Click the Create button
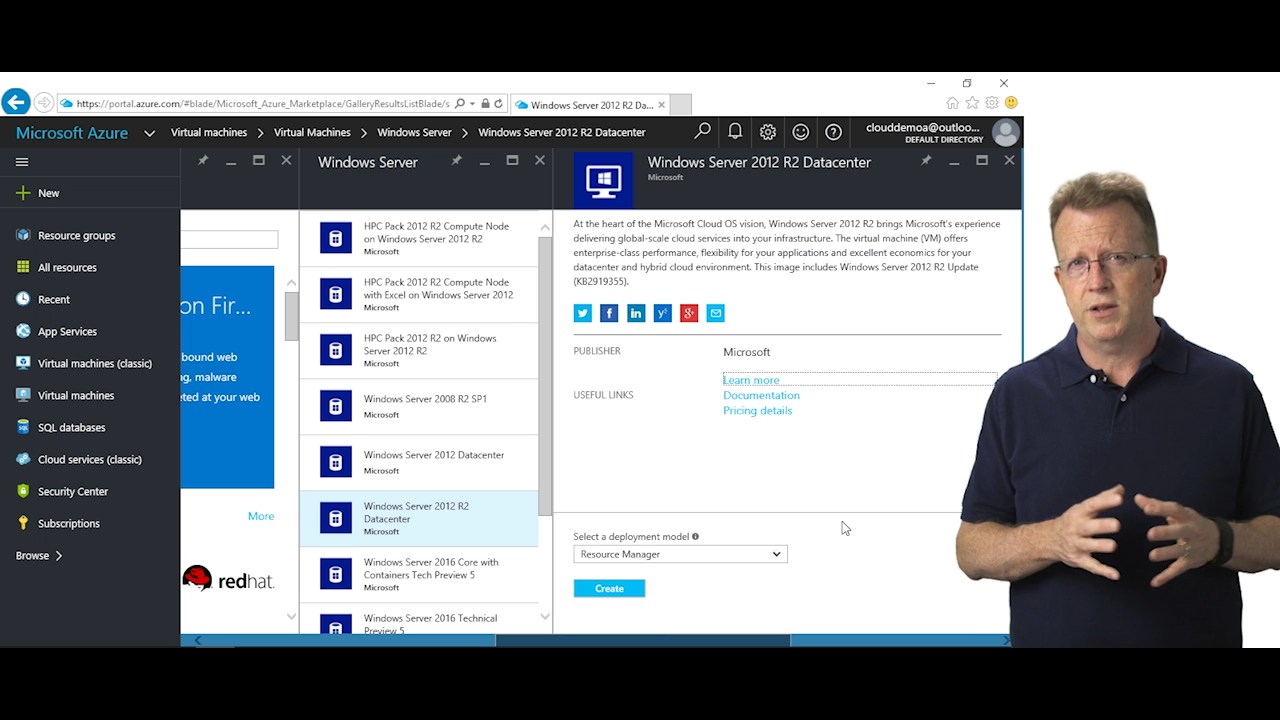The width and height of the screenshot is (1280, 720). coord(609,588)
